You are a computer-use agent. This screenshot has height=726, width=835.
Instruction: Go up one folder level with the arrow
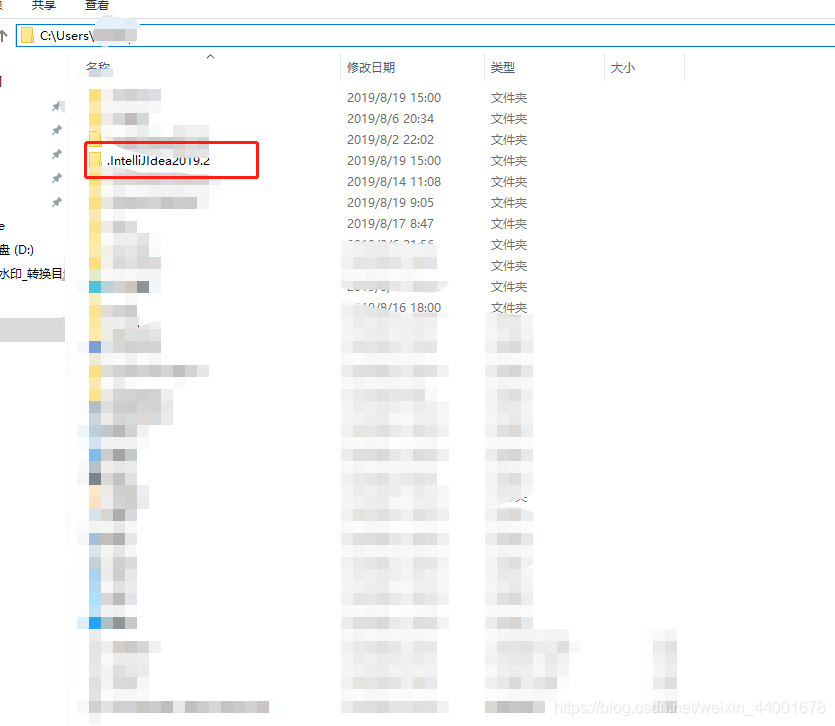coord(4,36)
